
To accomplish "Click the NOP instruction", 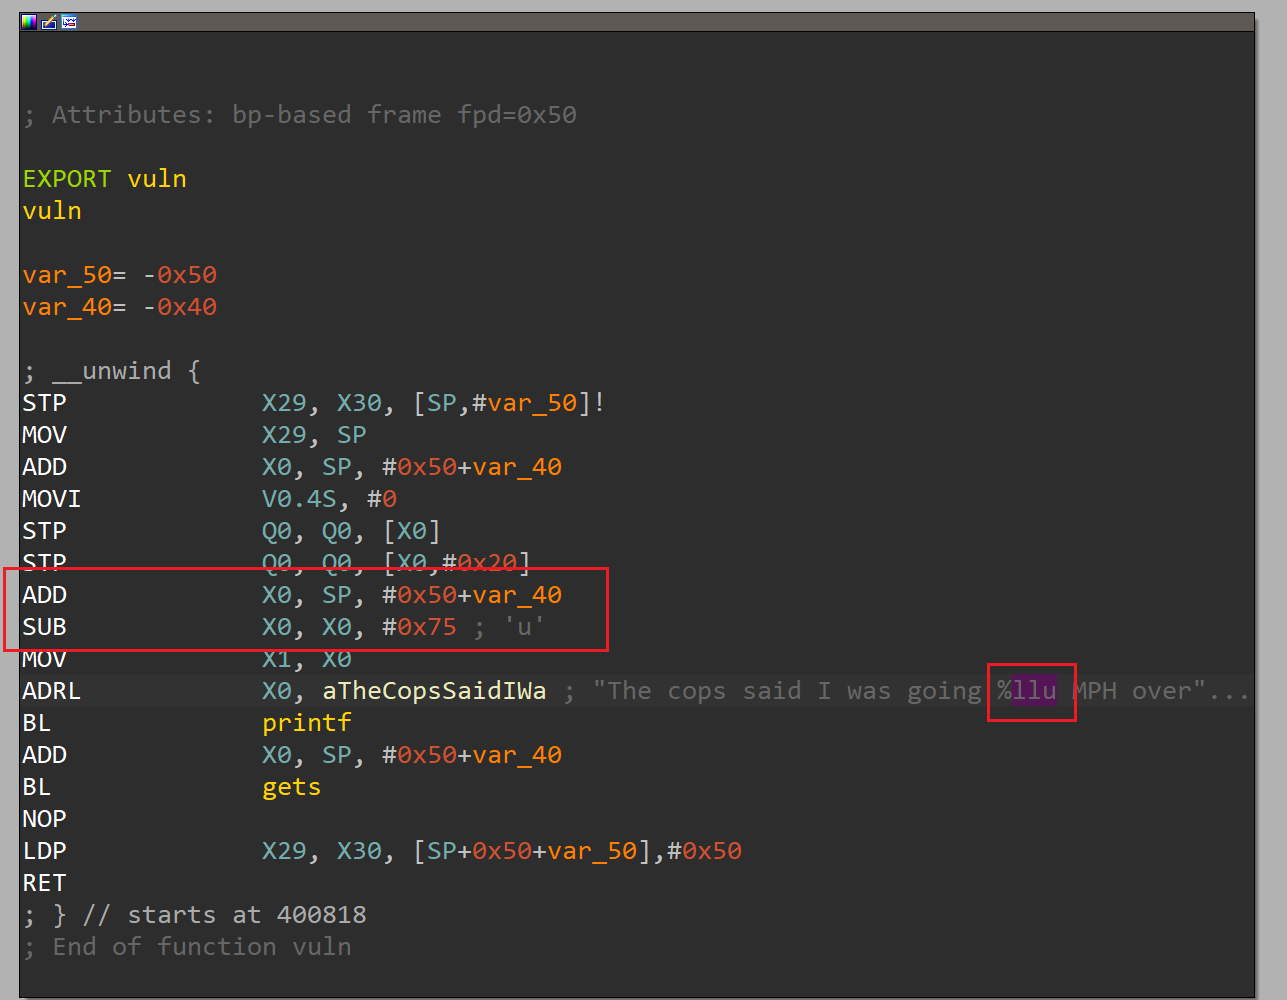I will point(44,819).
